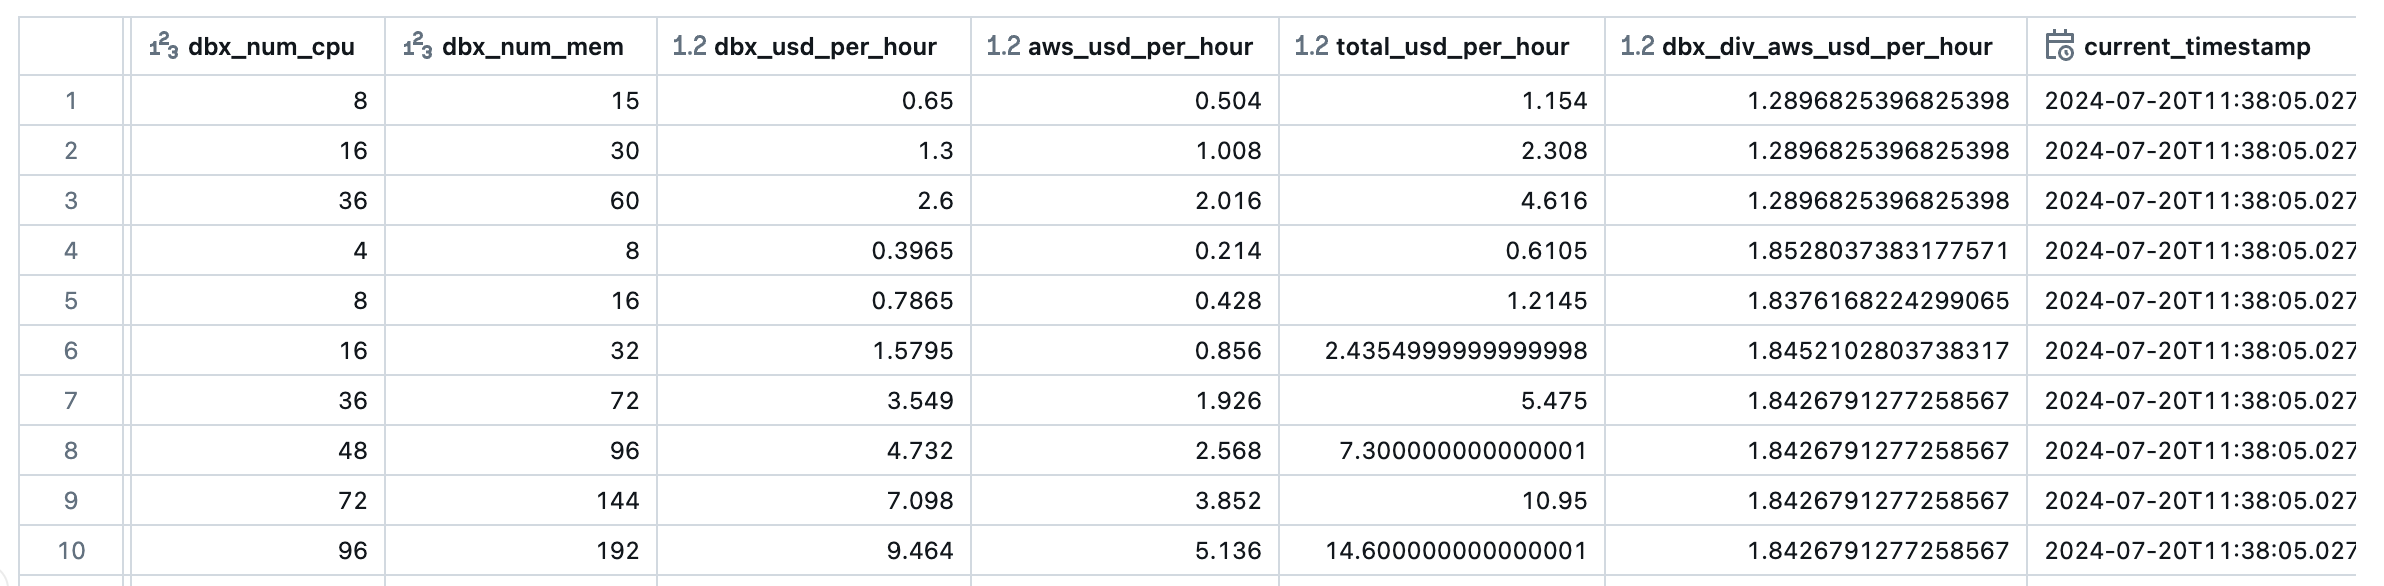
Task: Click the calendar icon beside current_timestamp
Action: pyautogui.click(x=2060, y=46)
